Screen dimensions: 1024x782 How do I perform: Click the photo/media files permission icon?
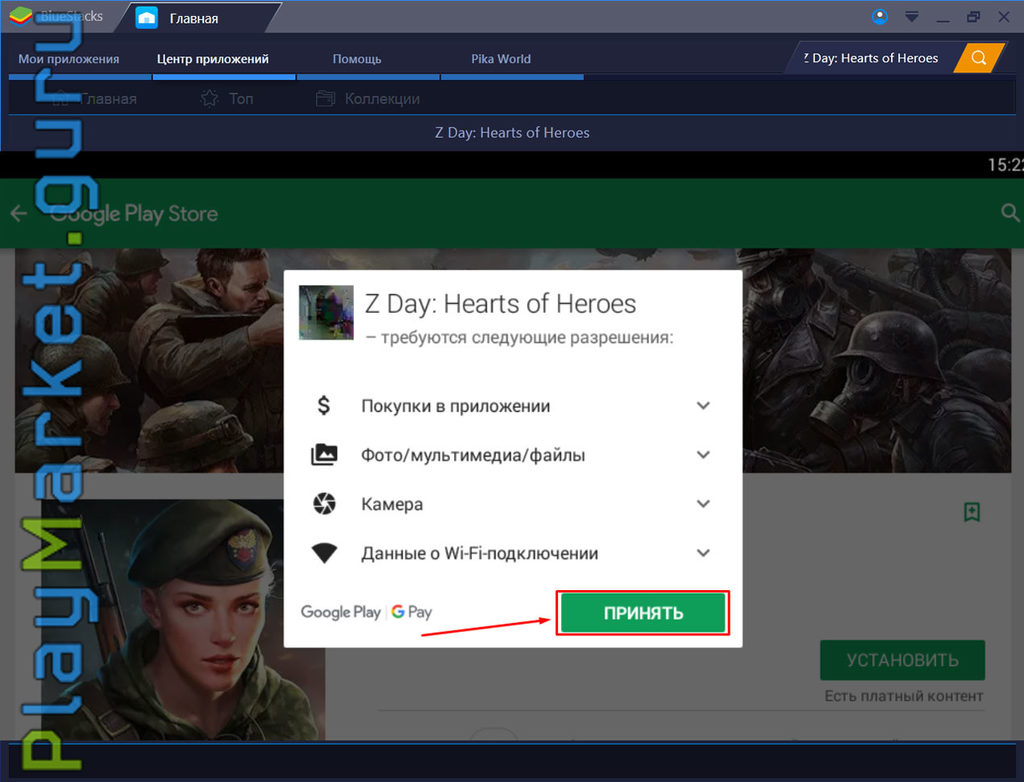coord(324,455)
